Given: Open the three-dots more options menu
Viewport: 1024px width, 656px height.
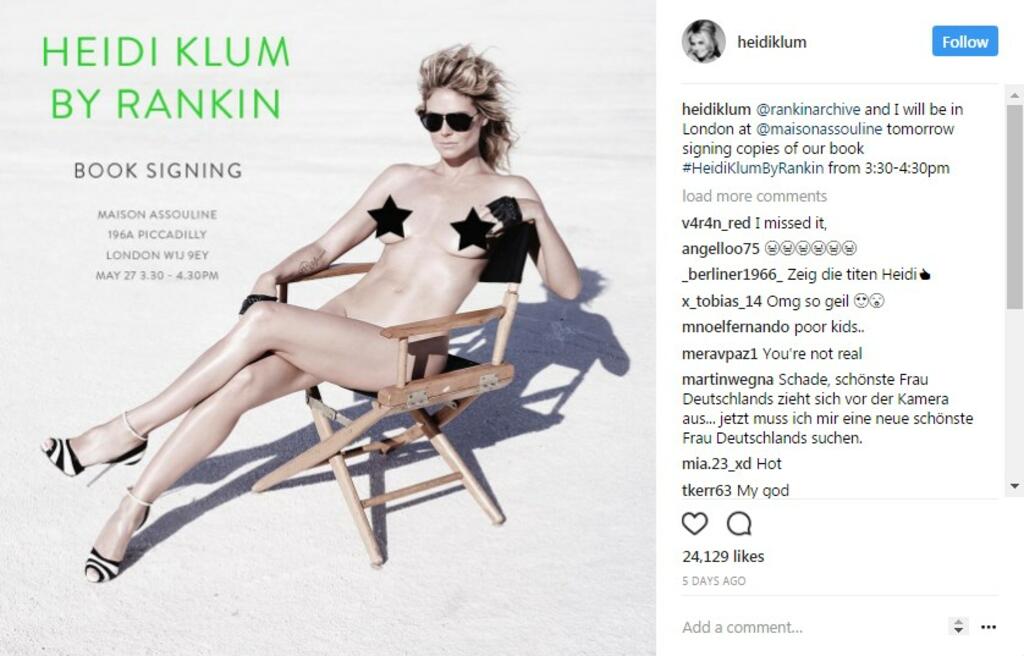Looking at the screenshot, I should [988, 627].
